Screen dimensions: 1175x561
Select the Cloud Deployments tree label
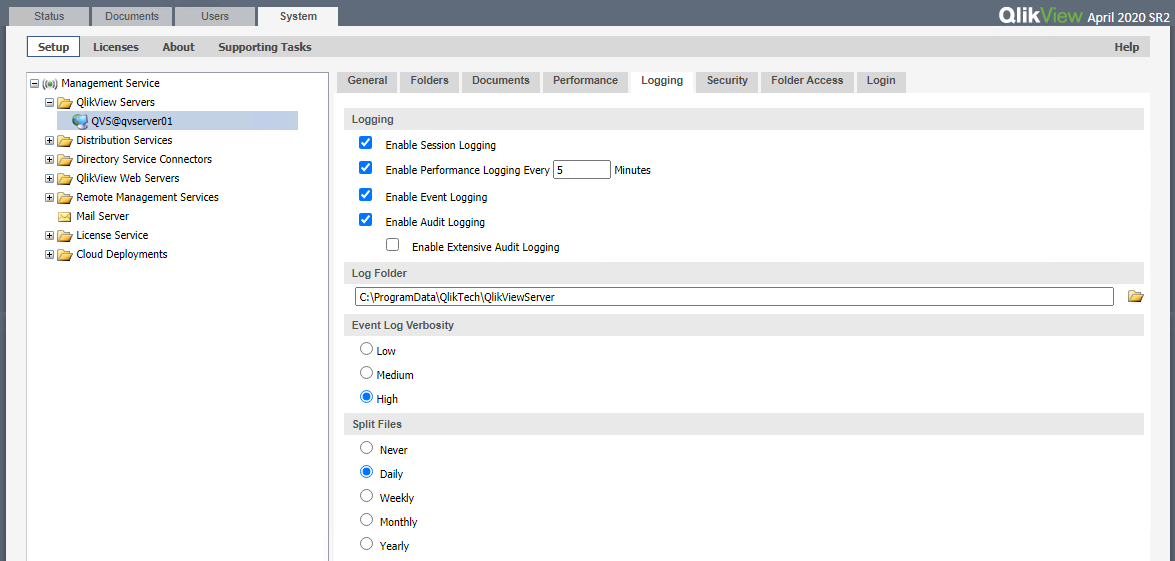point(122,255)
